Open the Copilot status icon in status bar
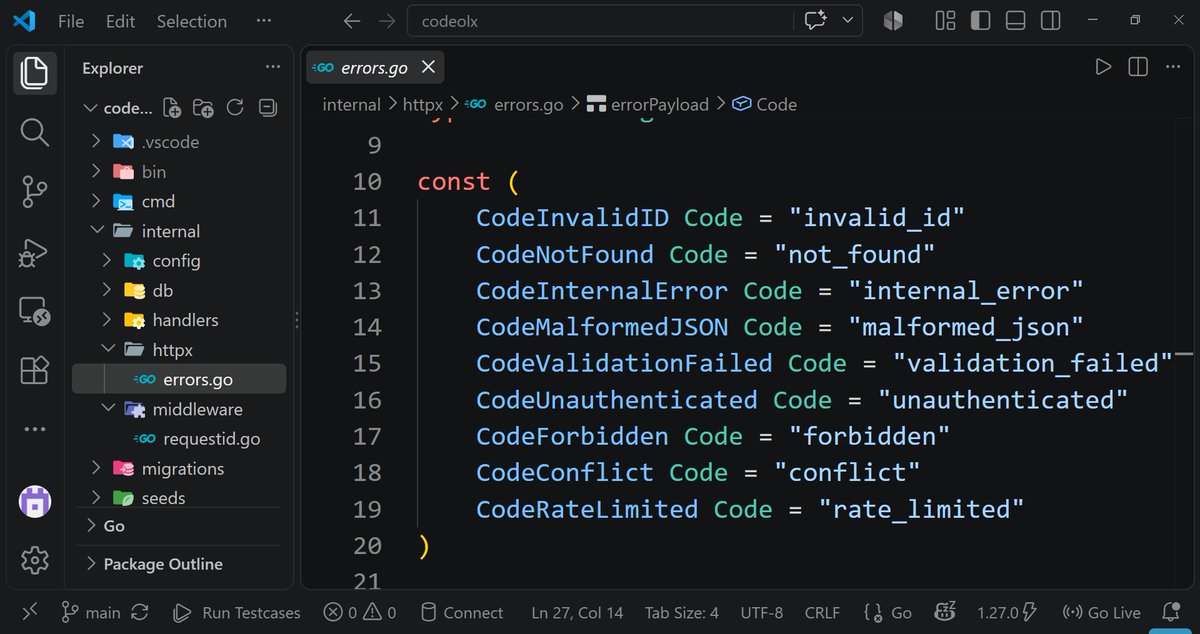The width and height of the screenshot is (1200, 634). tap(944, 612)
